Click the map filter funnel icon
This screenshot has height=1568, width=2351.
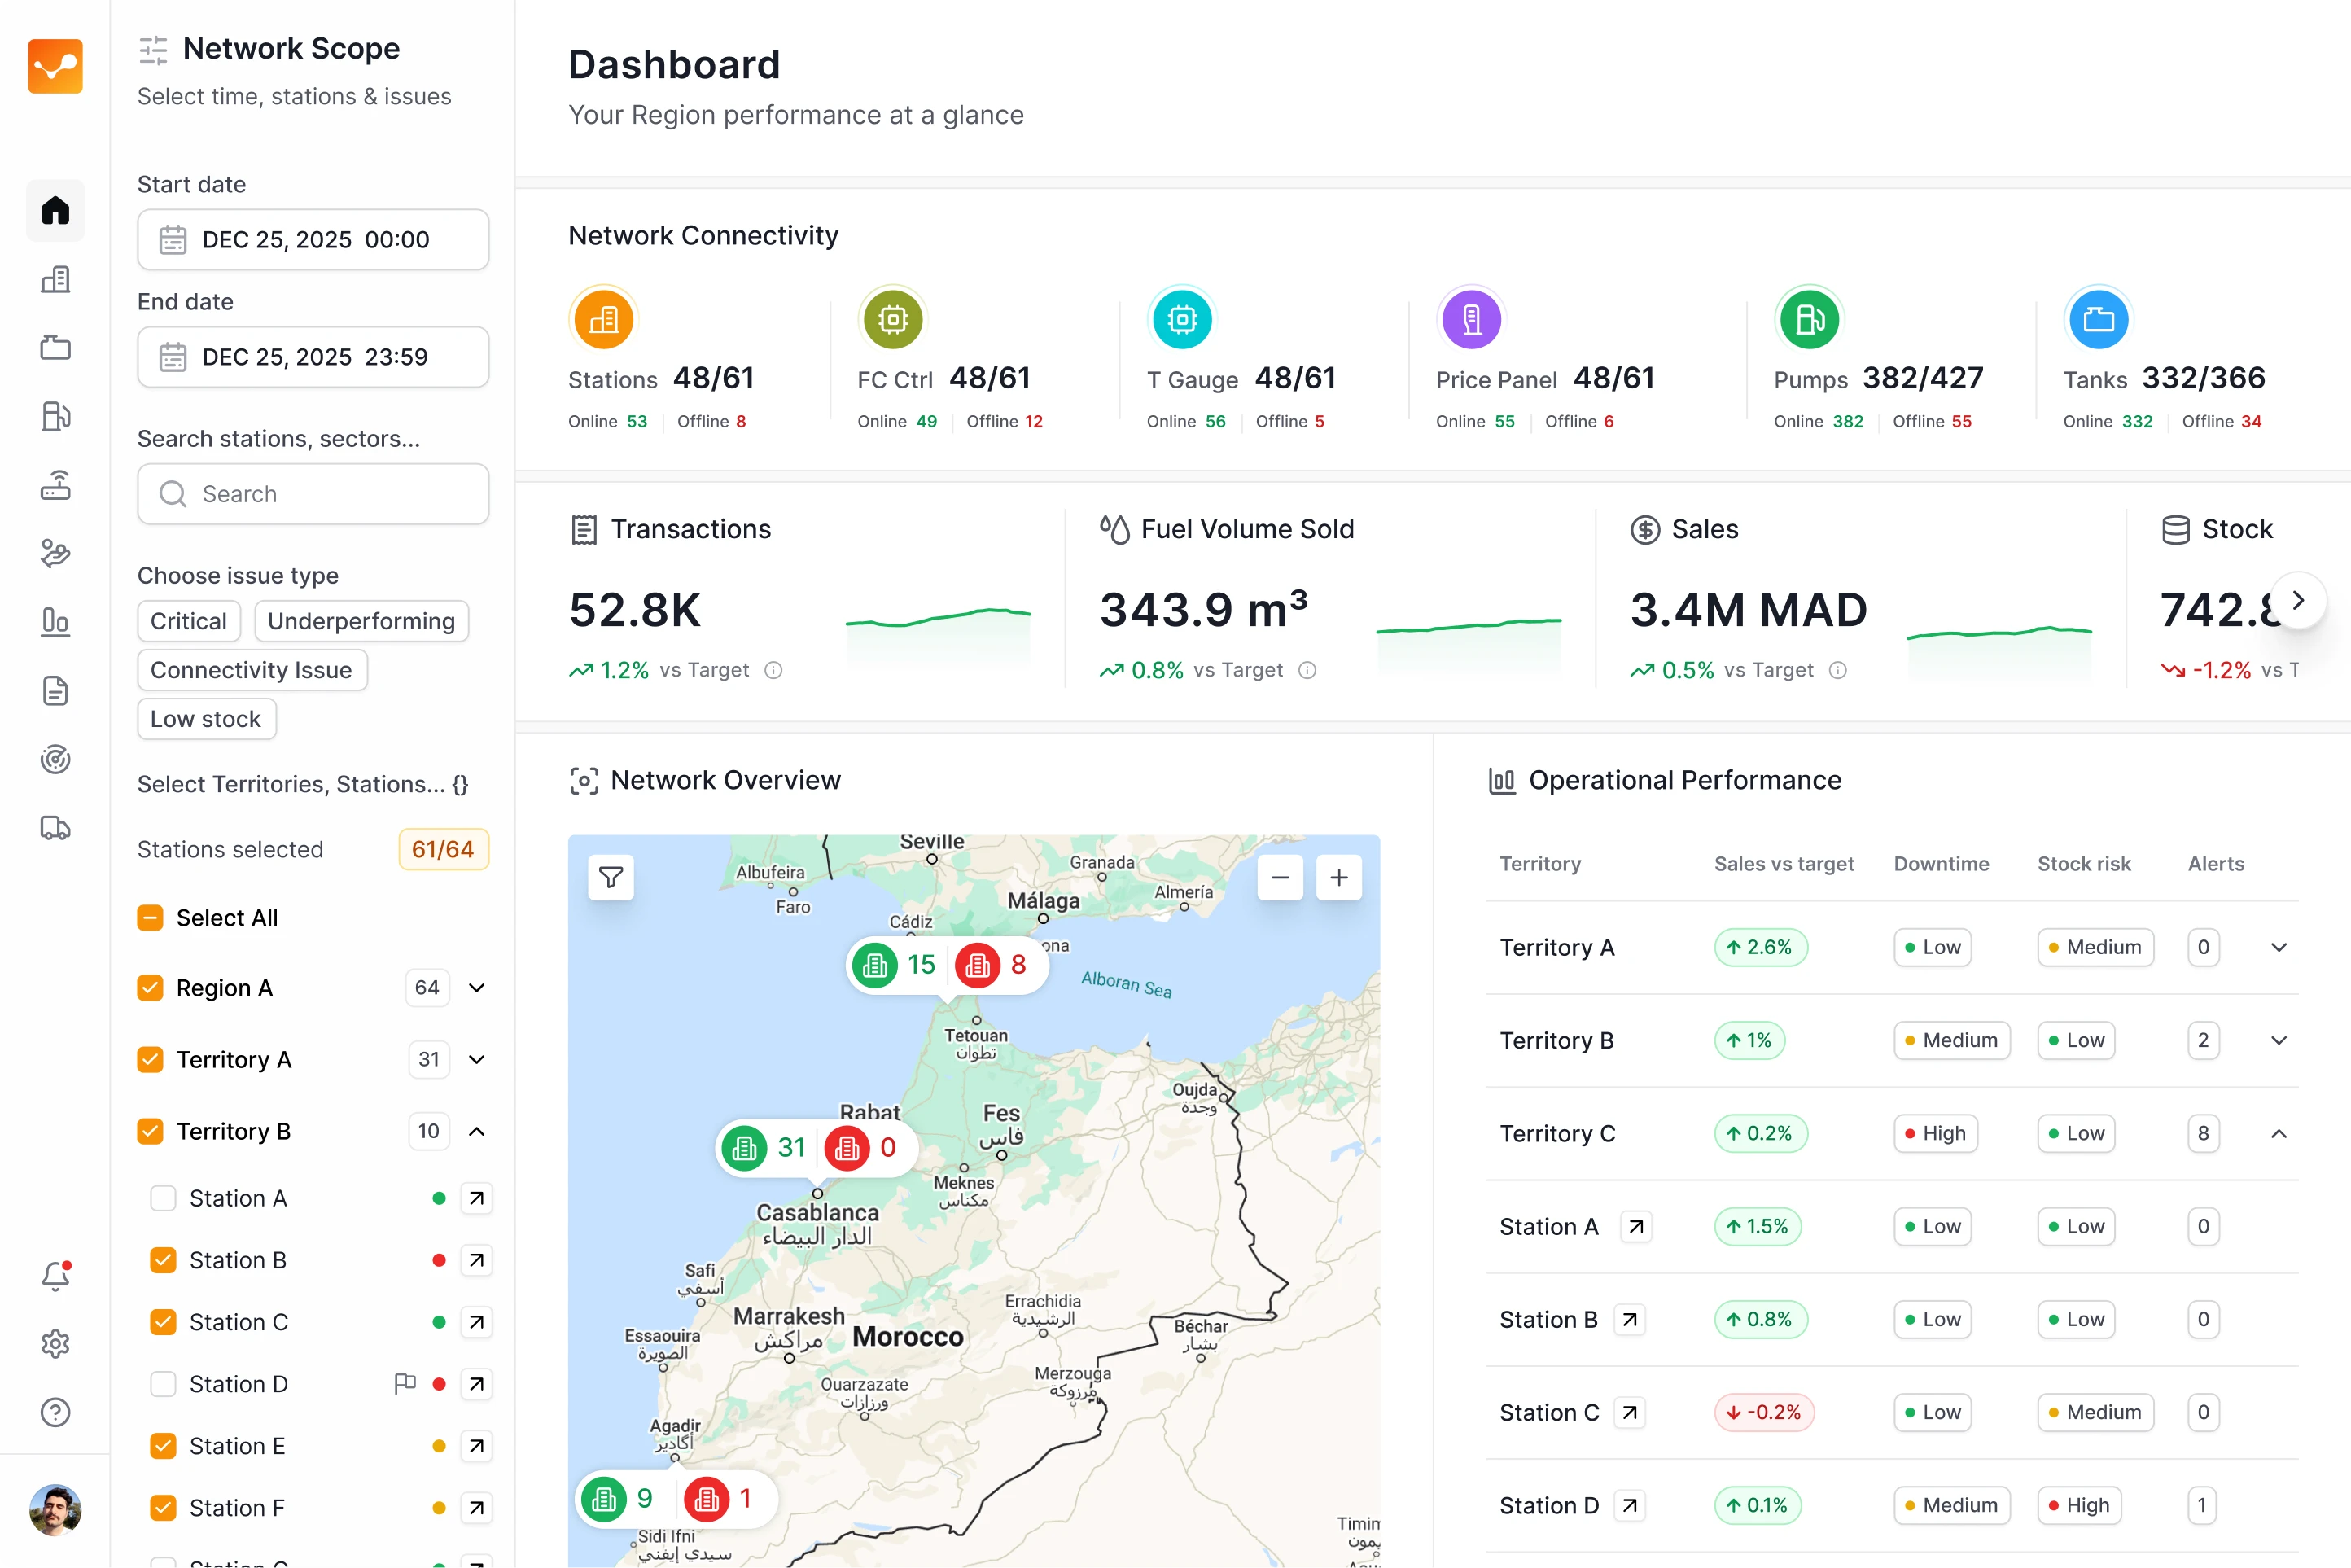pos(611,878)
